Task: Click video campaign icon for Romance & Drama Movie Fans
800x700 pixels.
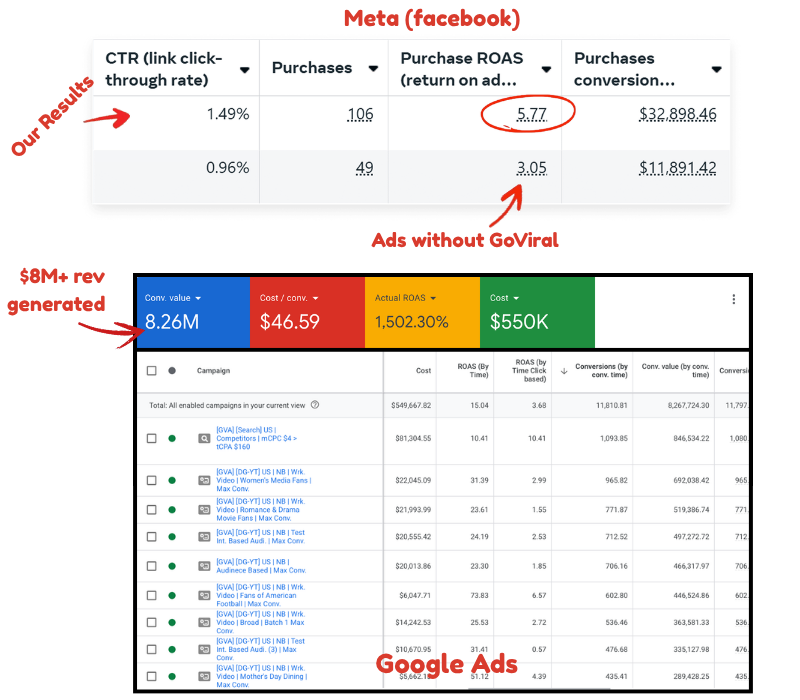Action: (x=204, y=510)
